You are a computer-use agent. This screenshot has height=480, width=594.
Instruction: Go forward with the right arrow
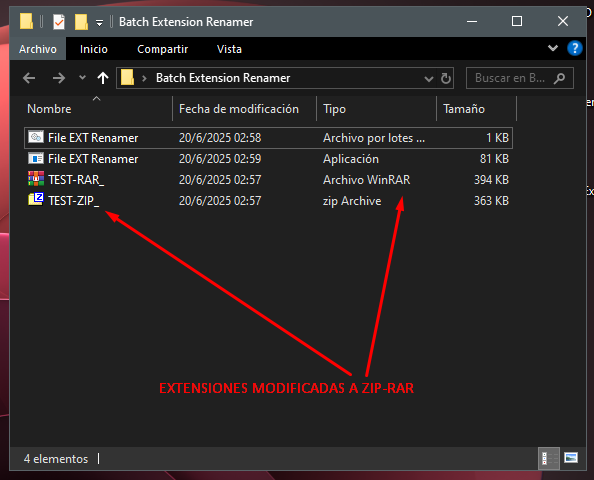tap(59, 78)
